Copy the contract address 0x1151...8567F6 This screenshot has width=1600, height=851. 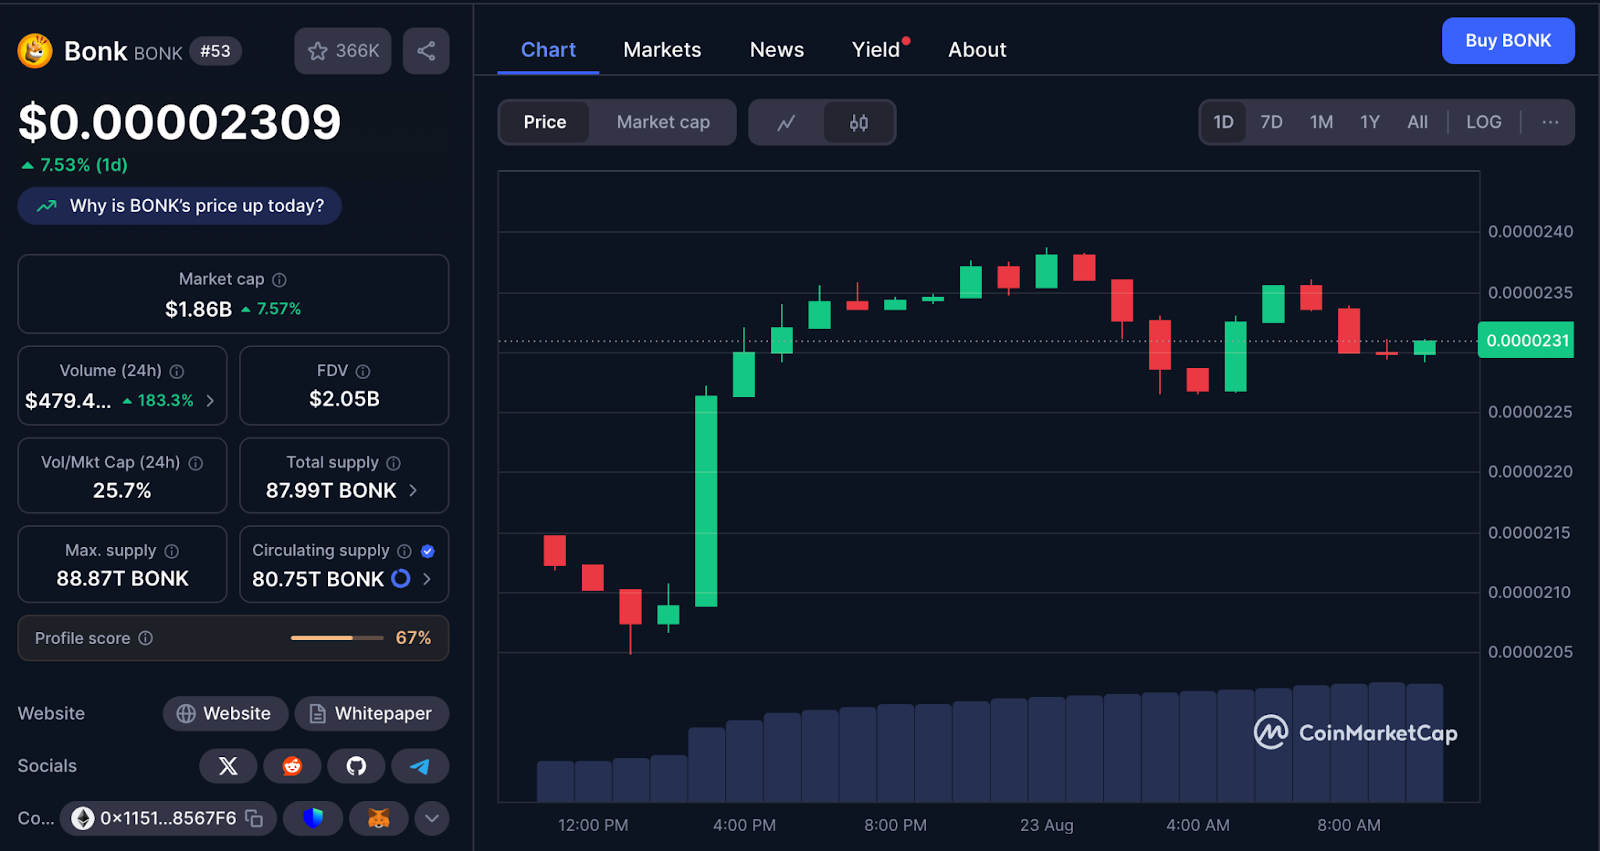coord(255,818)
